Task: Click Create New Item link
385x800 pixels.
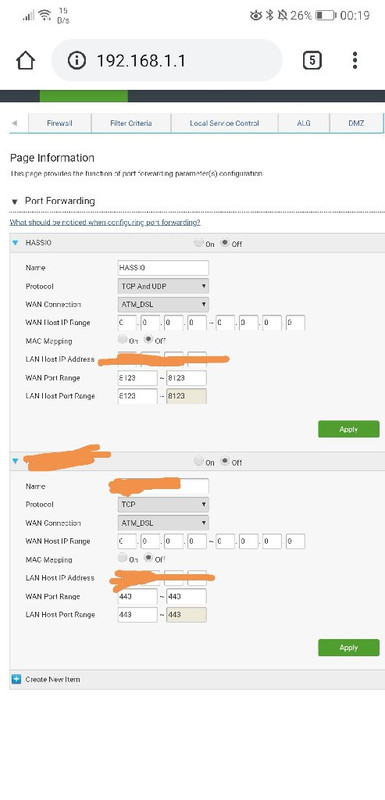Action: click(53, 680)
